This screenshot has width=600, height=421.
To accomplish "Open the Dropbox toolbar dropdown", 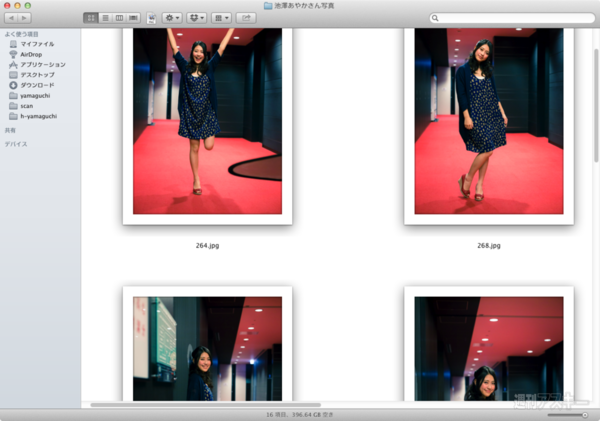I will (x=197, y=18).
